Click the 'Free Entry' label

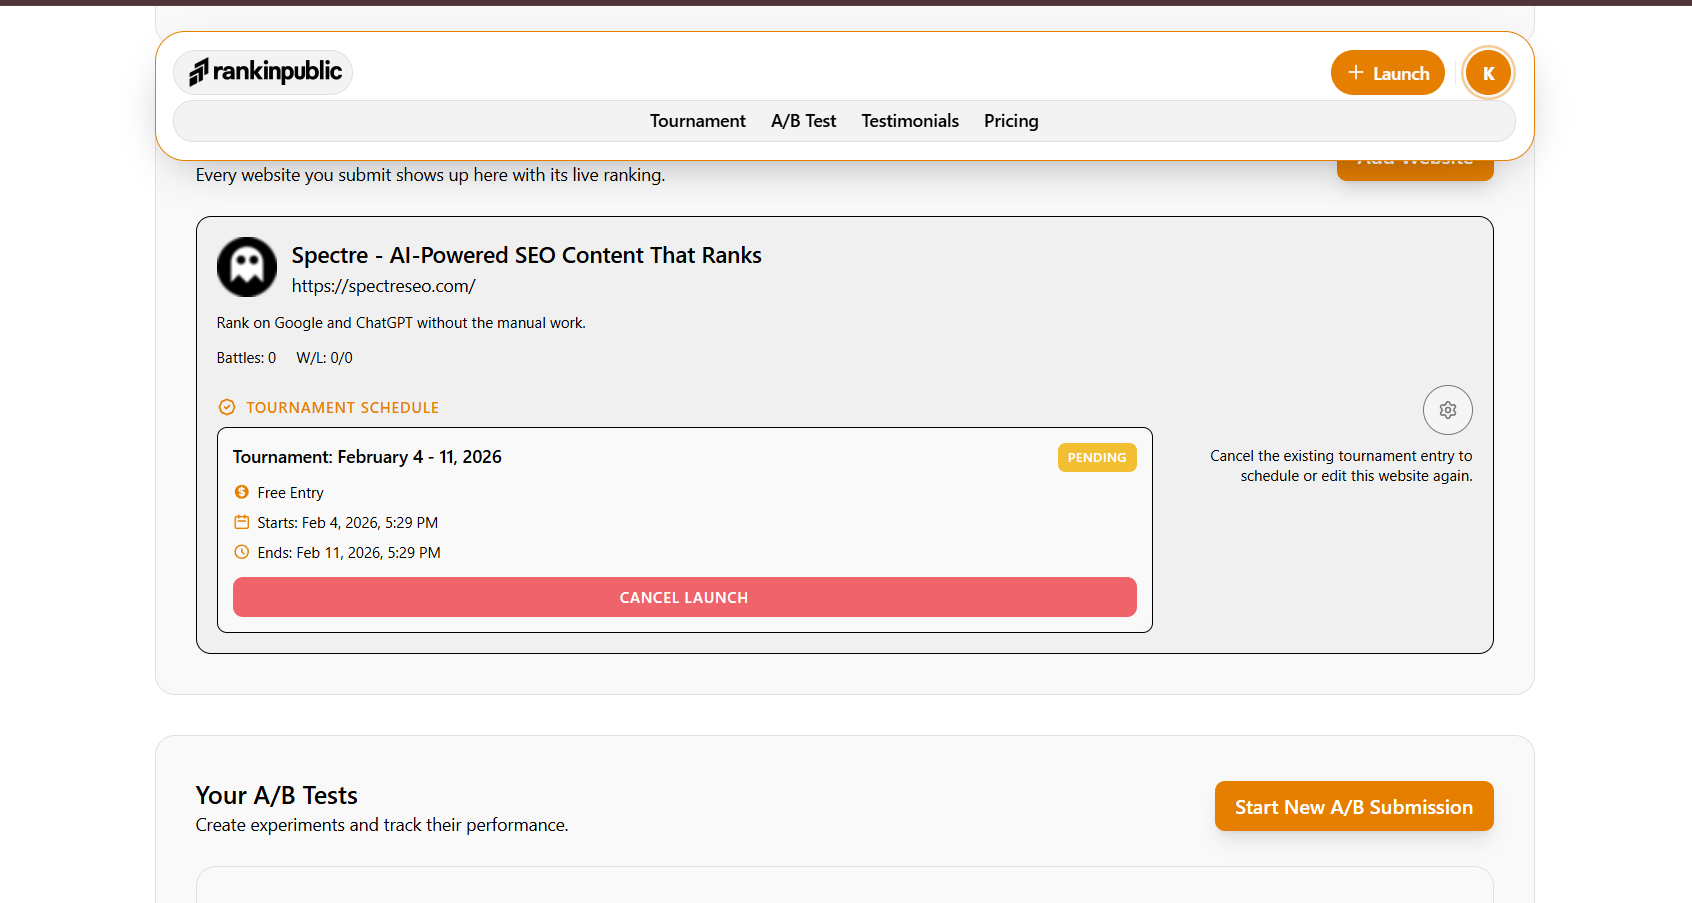click(x=290, y=493)
